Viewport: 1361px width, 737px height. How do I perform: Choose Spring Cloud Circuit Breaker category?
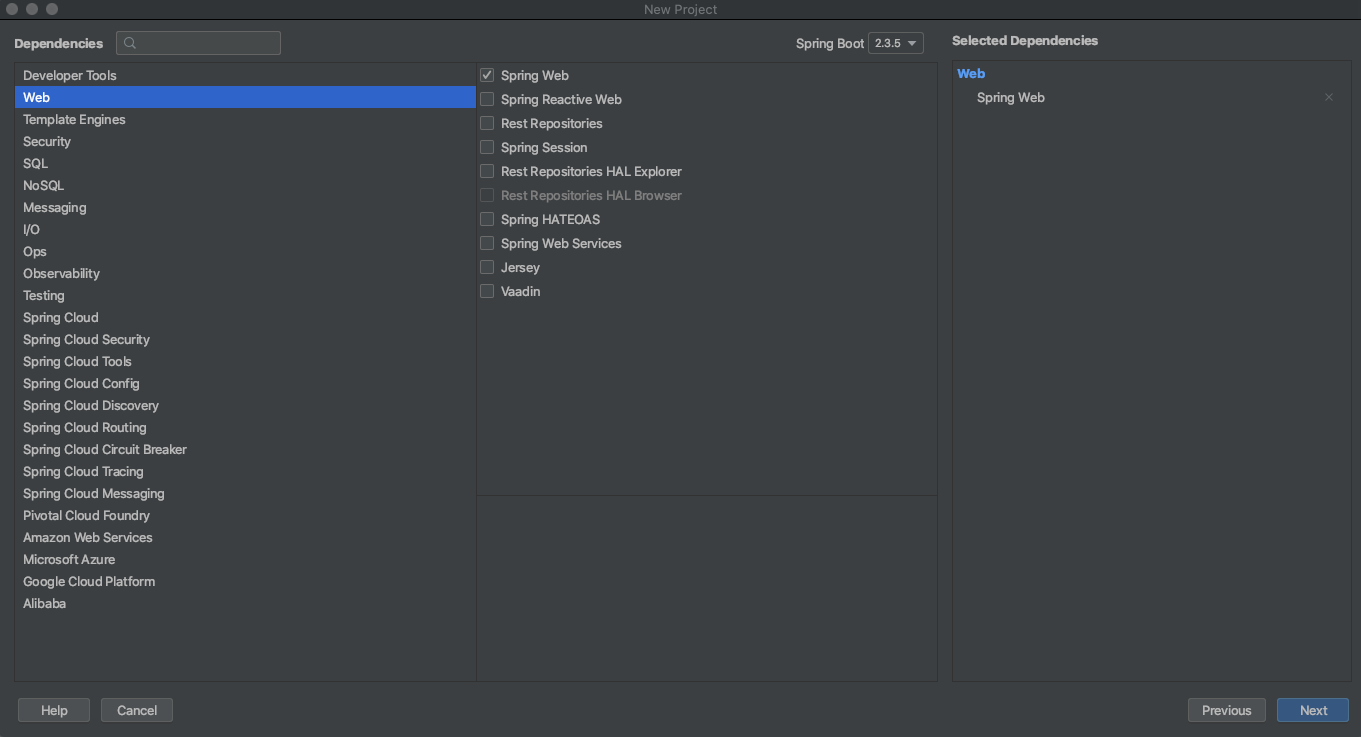click(x=245, y=449)
